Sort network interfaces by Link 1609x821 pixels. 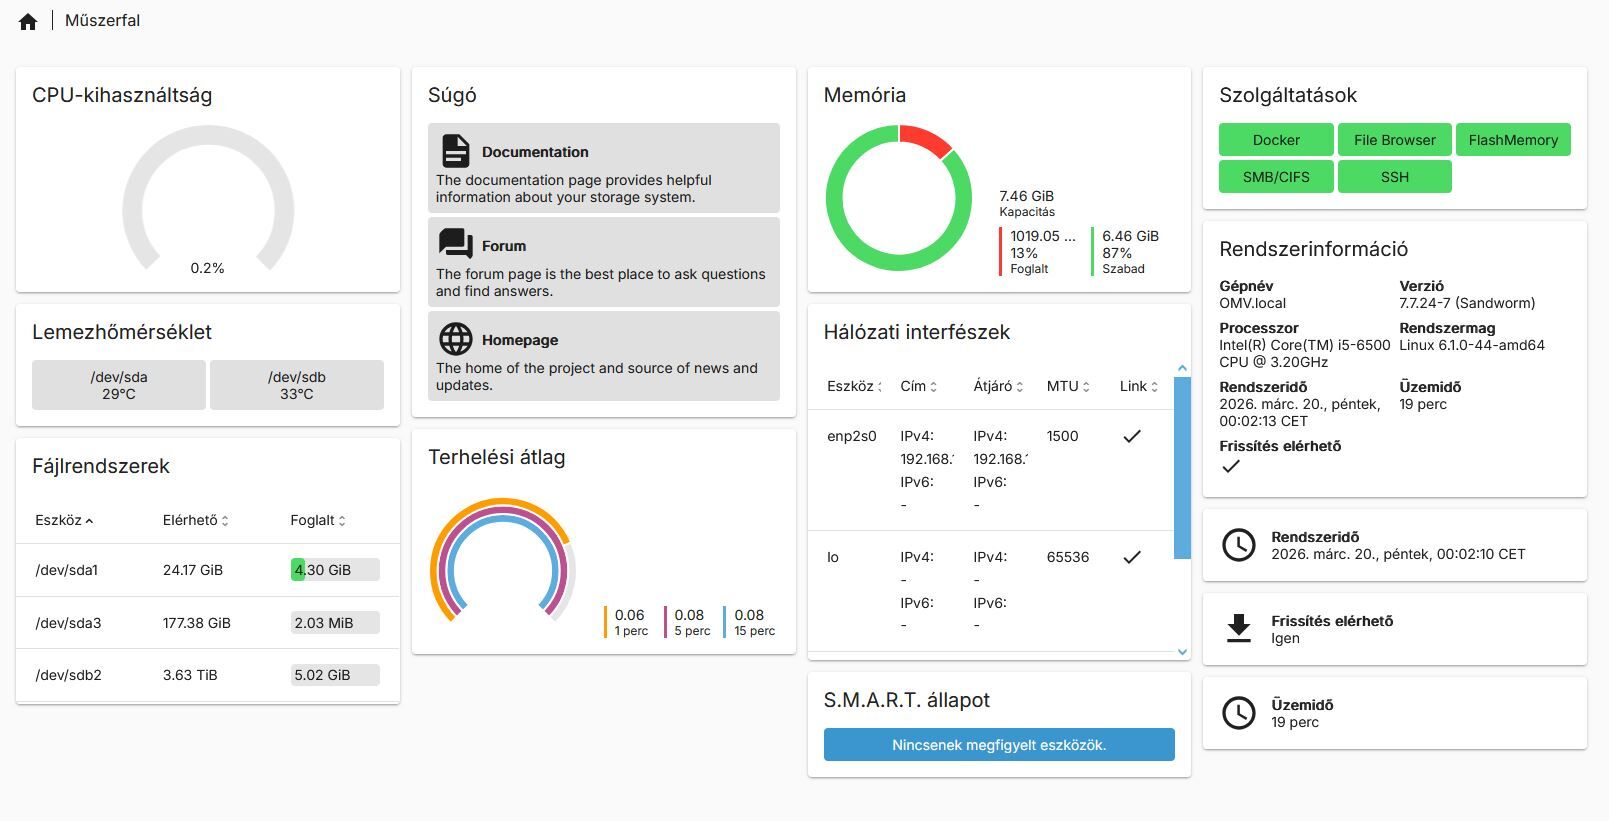pos(1138,386)
